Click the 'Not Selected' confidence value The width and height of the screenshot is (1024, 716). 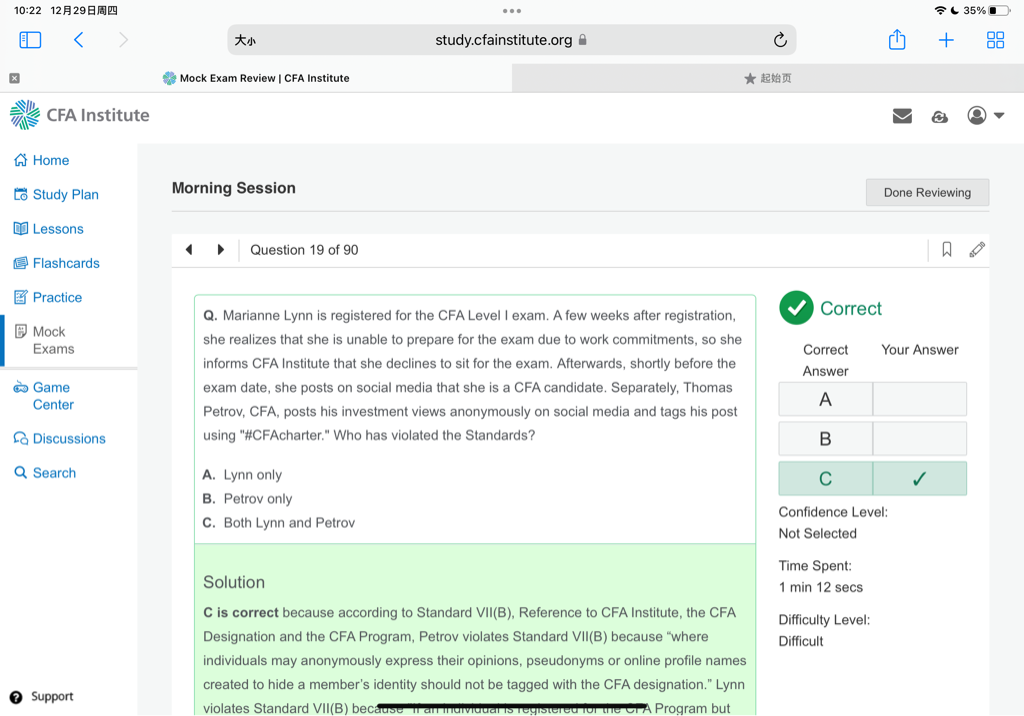click(818, 534)
